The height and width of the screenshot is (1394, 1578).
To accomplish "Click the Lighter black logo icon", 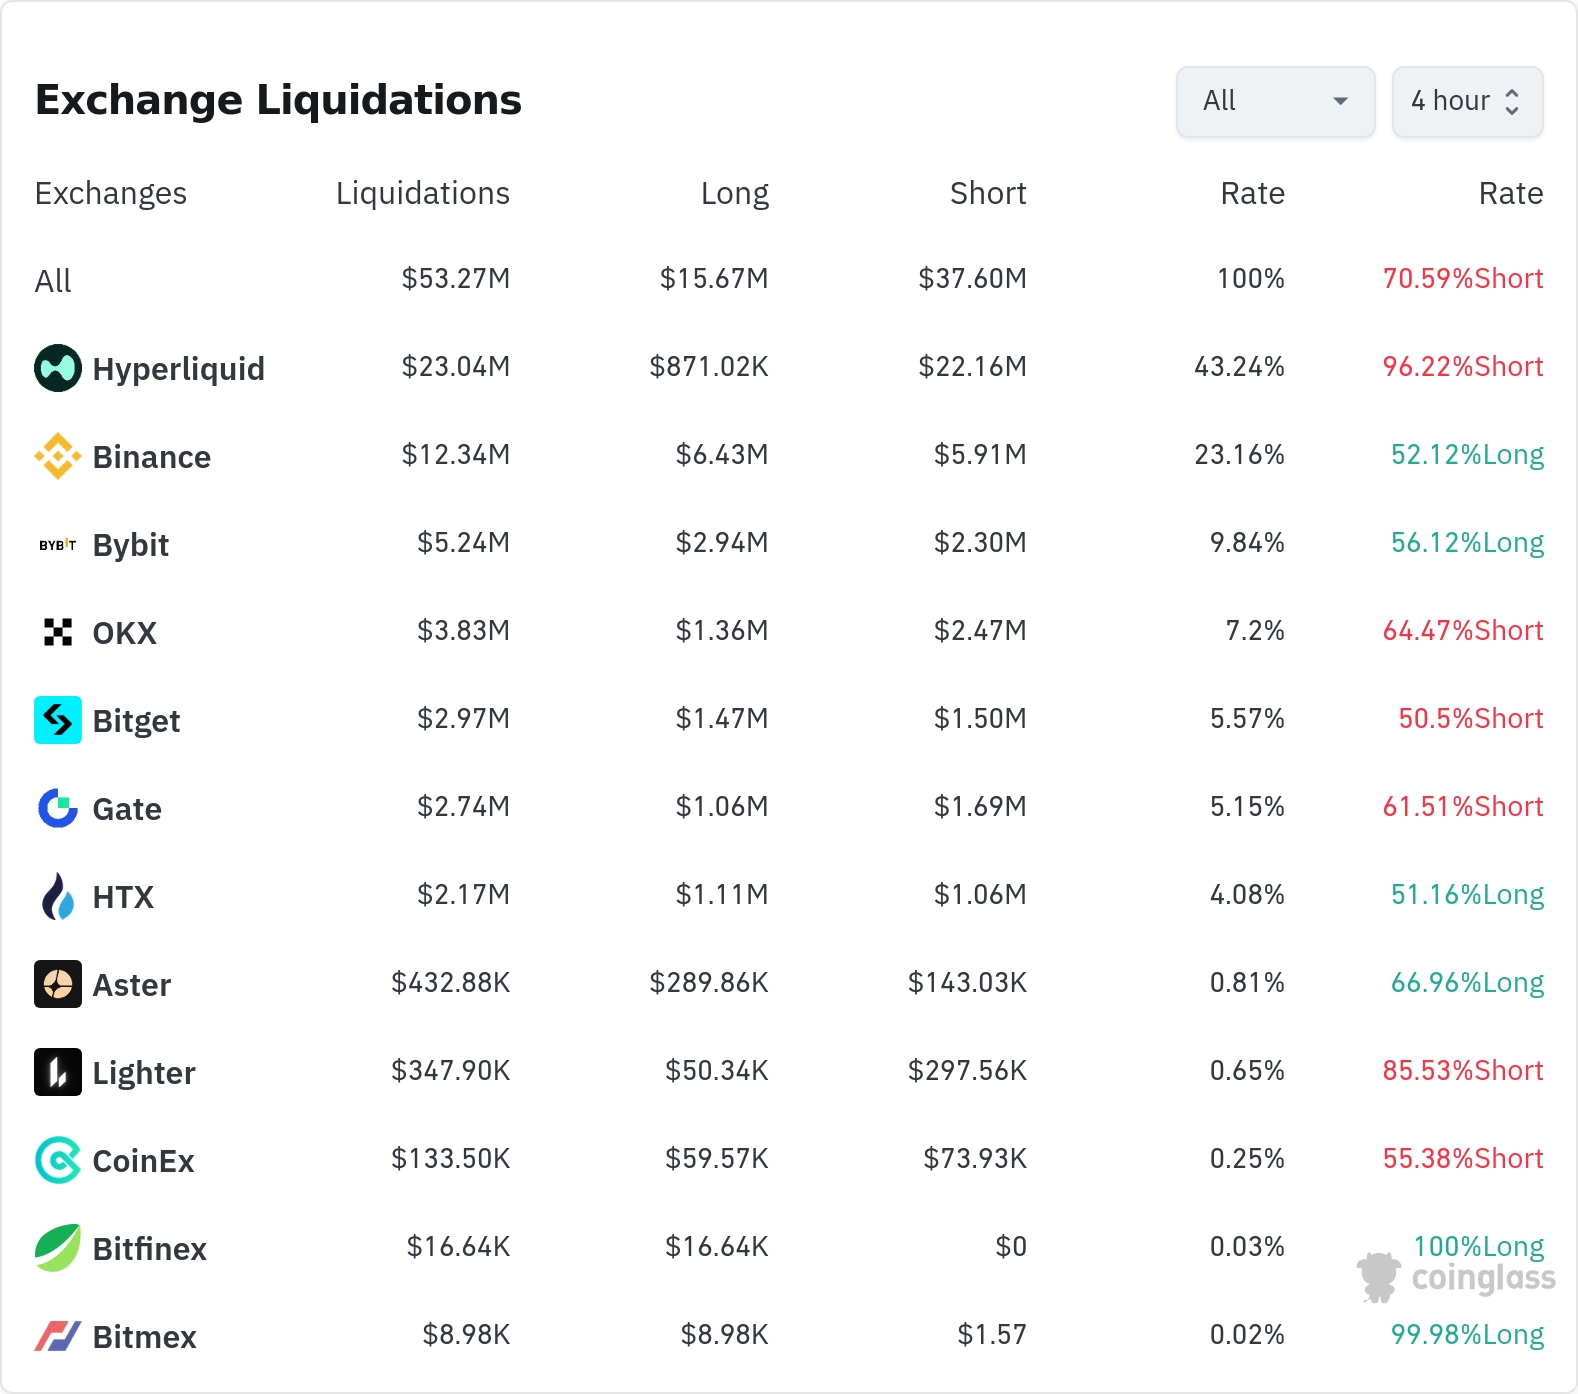I will pos(58,1072).
